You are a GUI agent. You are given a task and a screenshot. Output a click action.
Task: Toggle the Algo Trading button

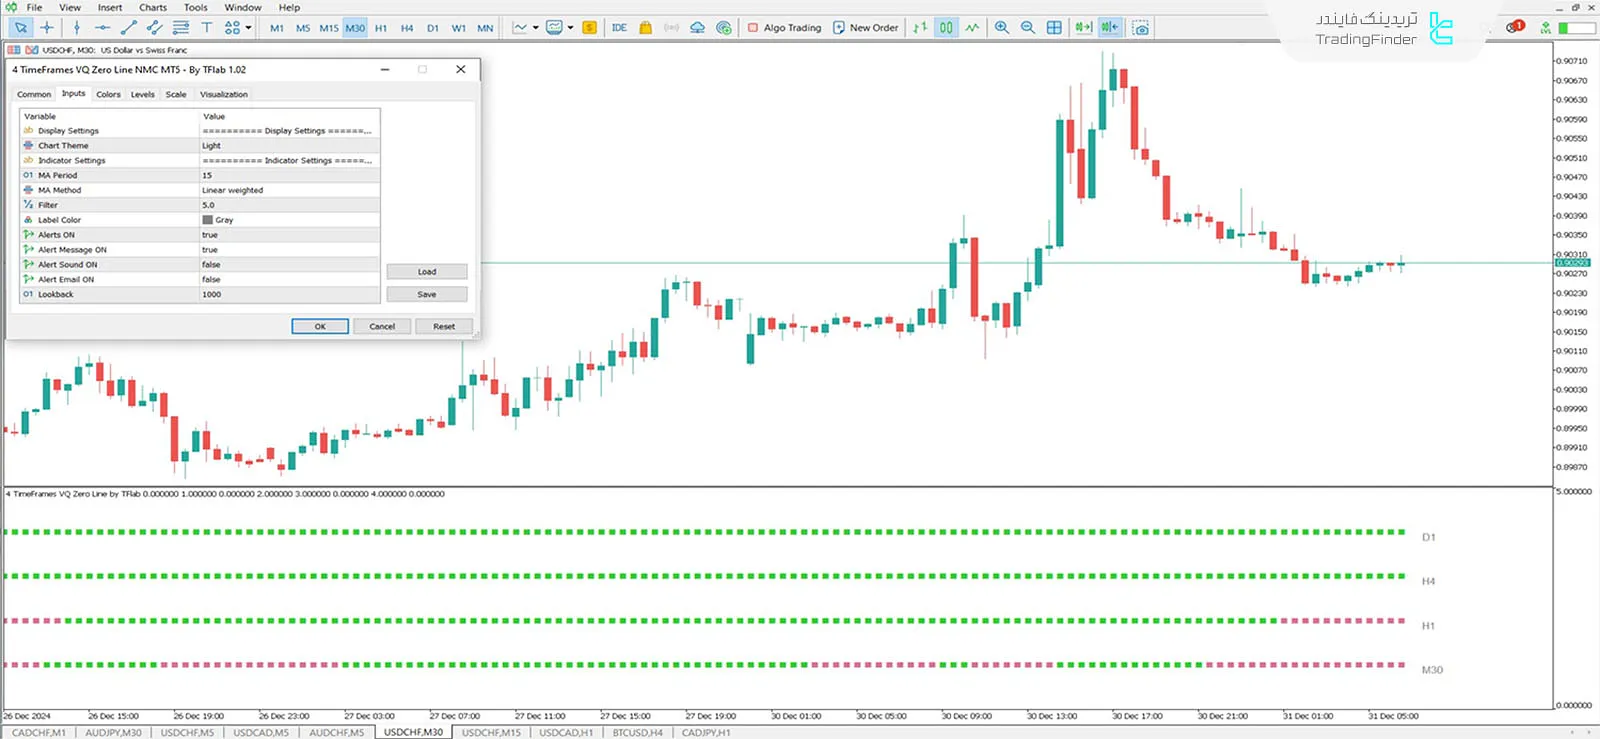(785, 28)
